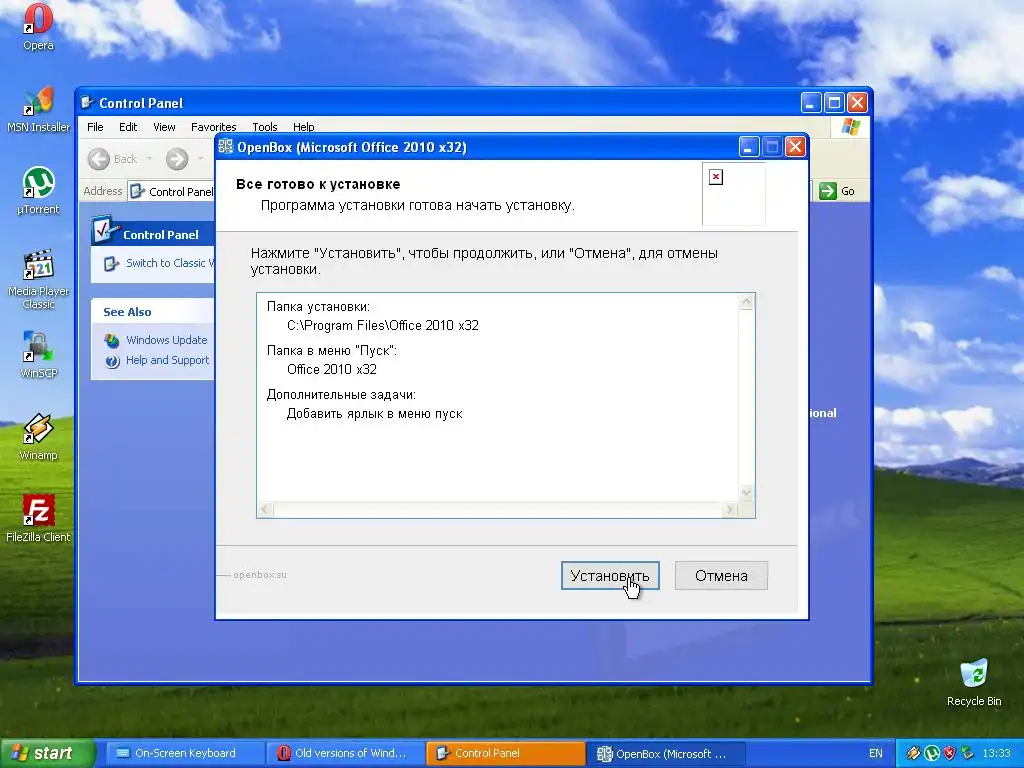
Task: Click the Windows Update globe icon
Action: (112, 340)
